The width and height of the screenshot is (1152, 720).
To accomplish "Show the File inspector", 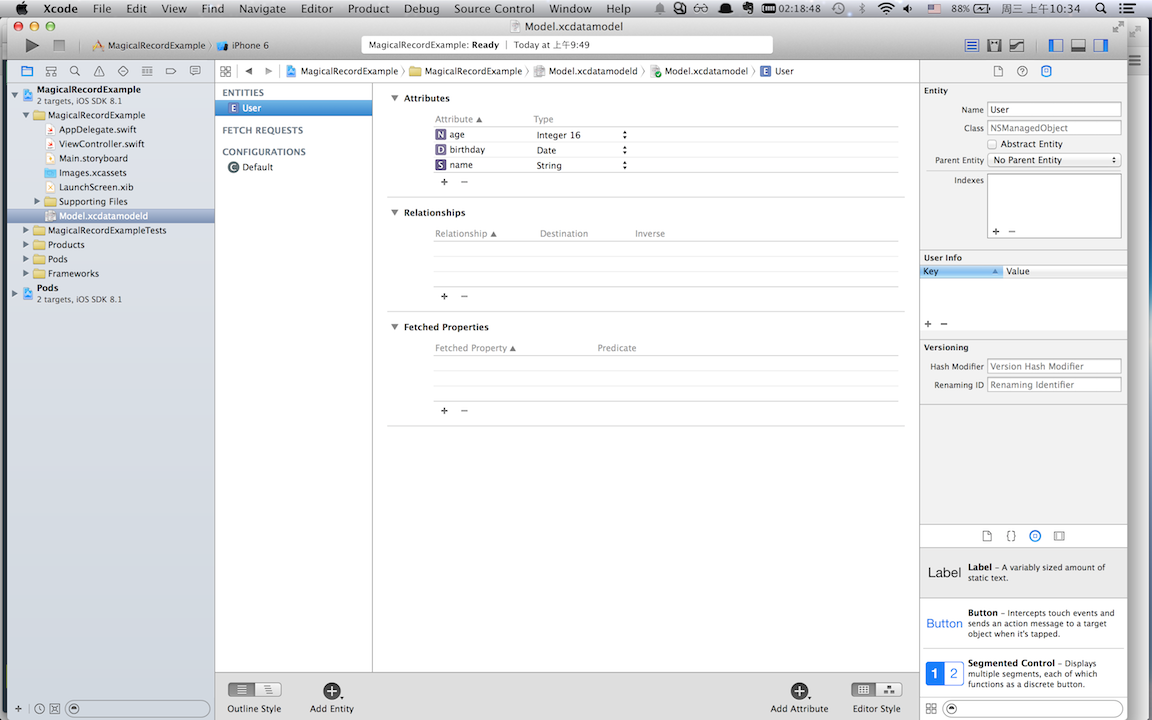I will (x=998, y=71).
